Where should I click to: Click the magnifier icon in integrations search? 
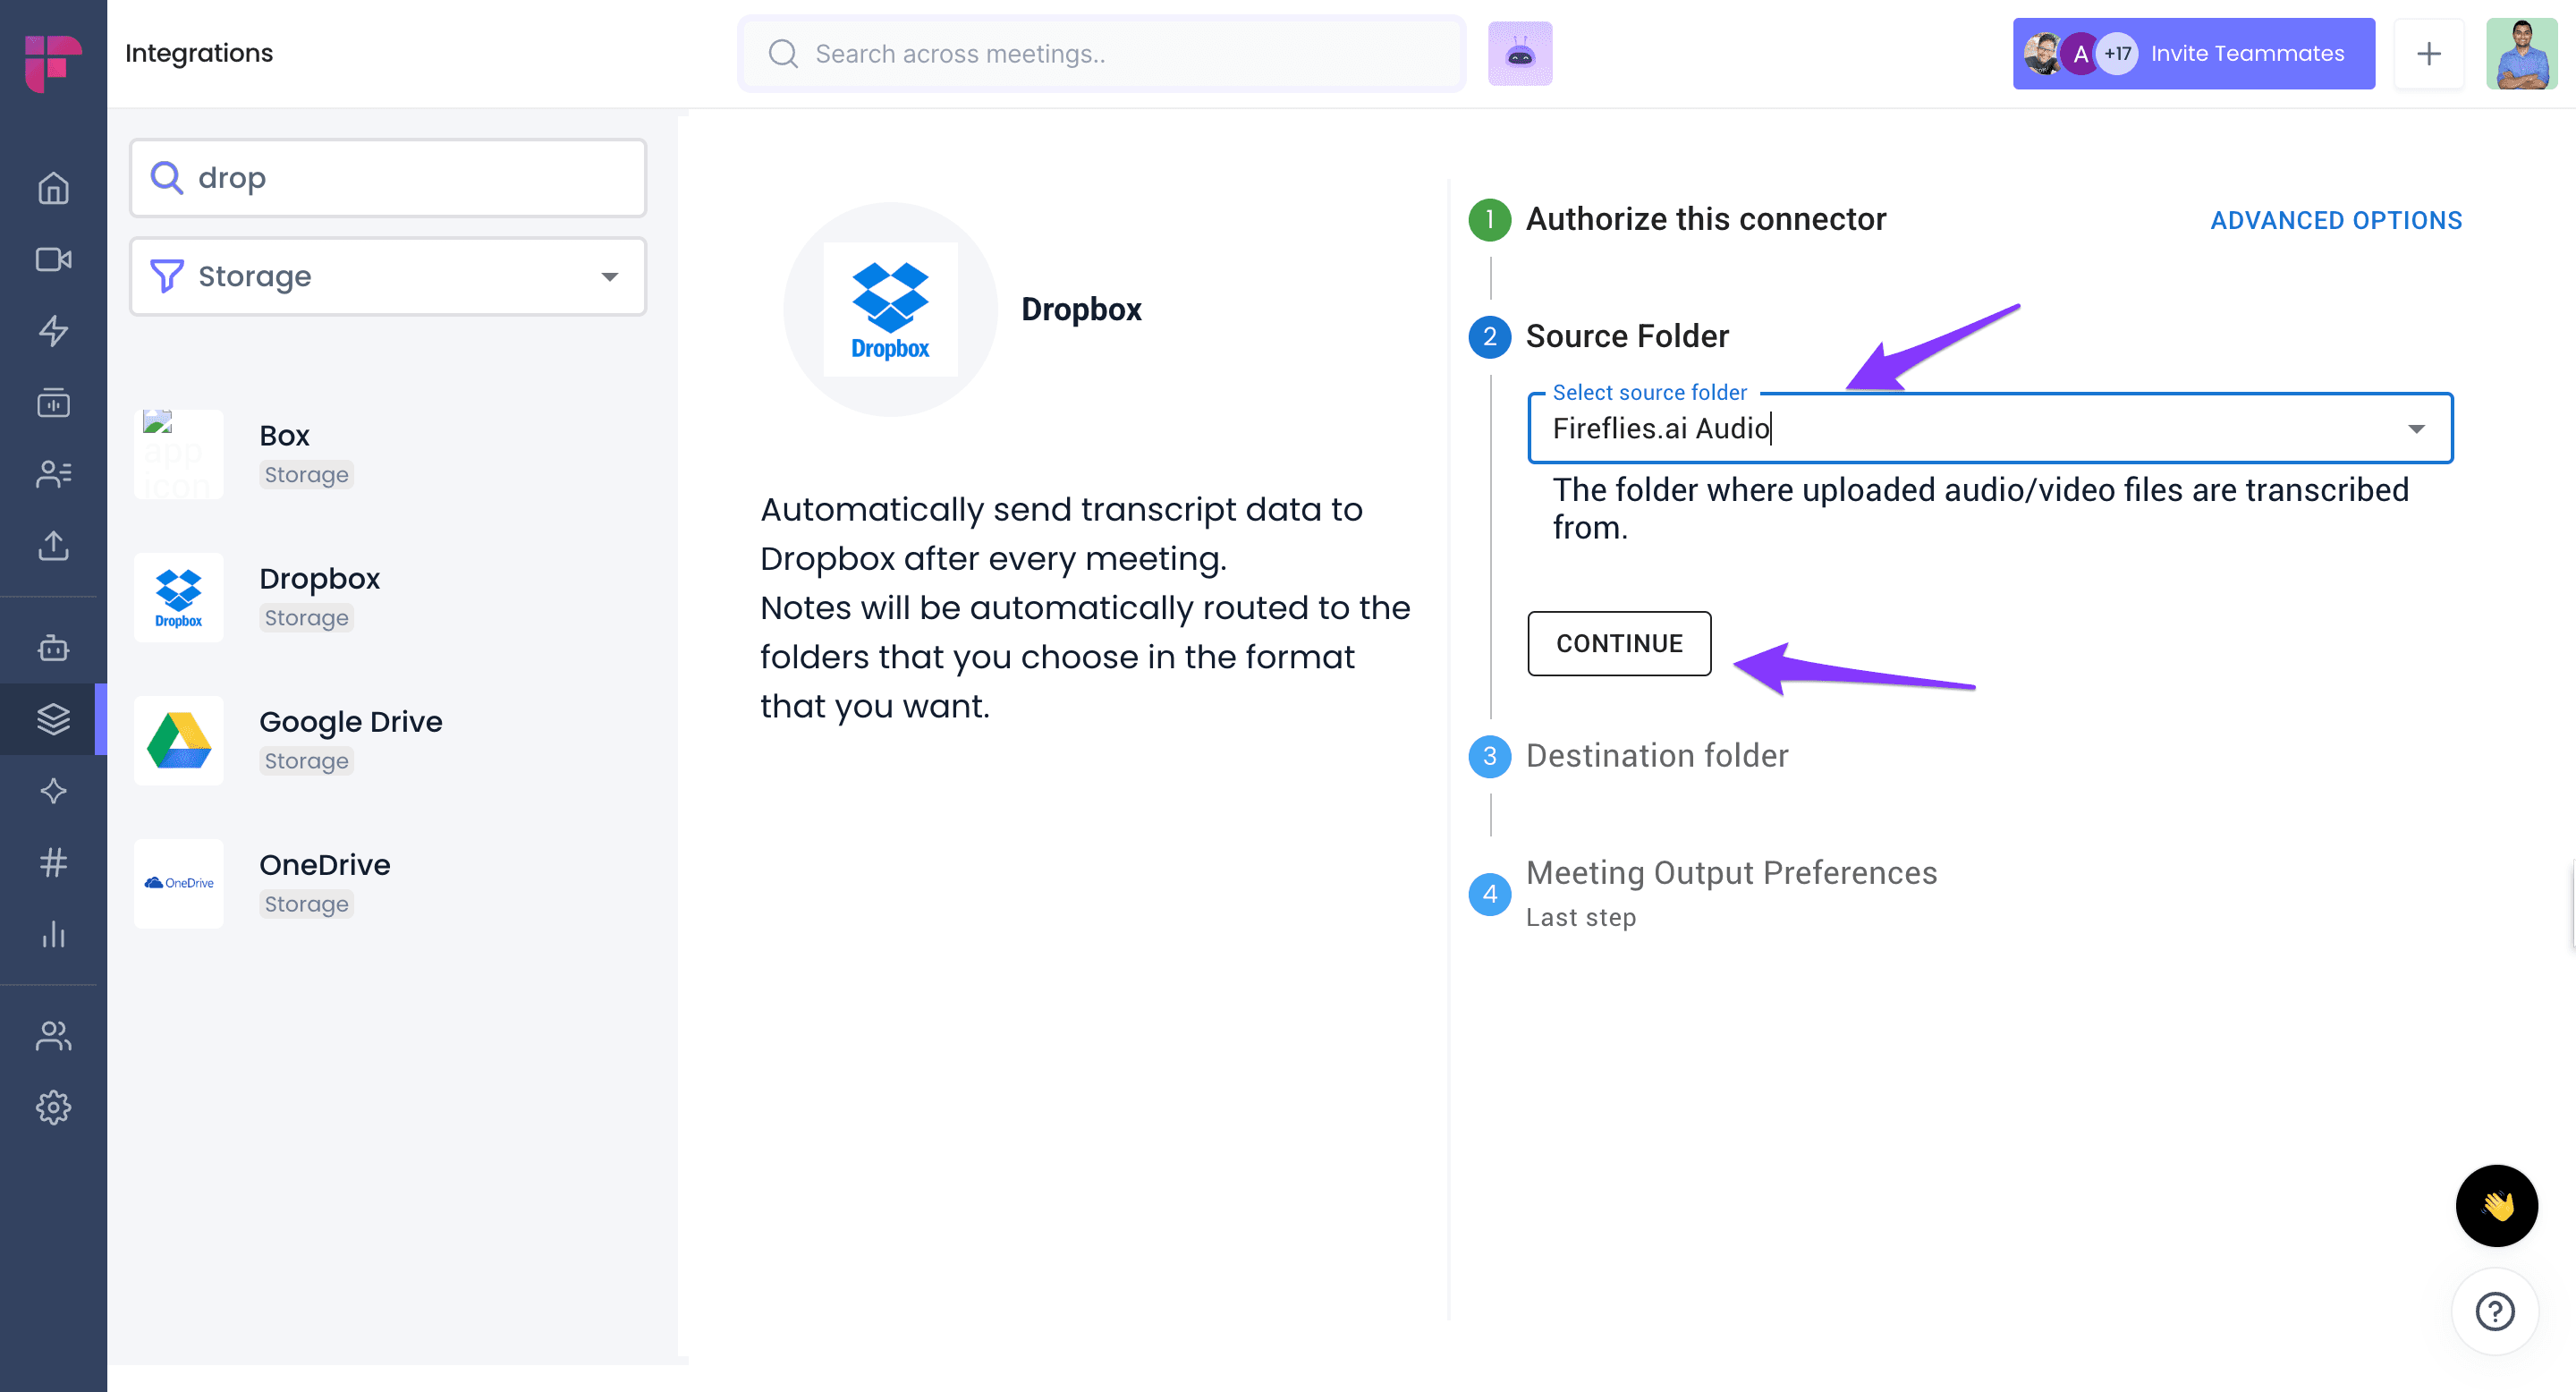tap(166, 177)
